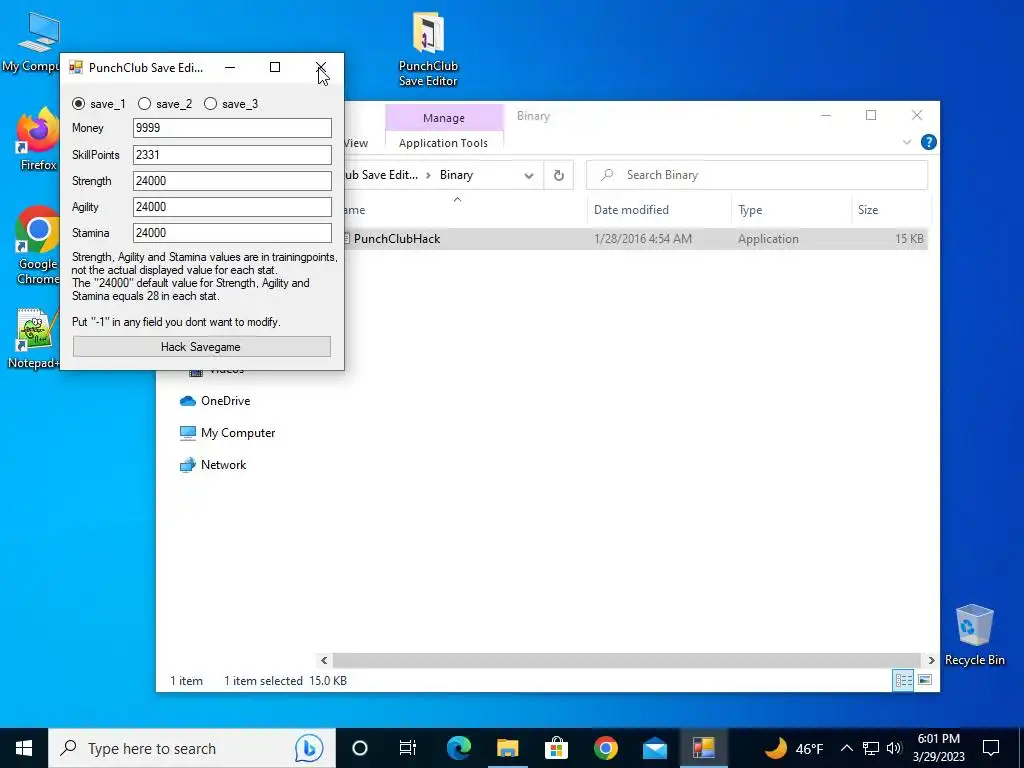
Task: Open the clock showing 6:01 PM
Action: tap(938, 748)
